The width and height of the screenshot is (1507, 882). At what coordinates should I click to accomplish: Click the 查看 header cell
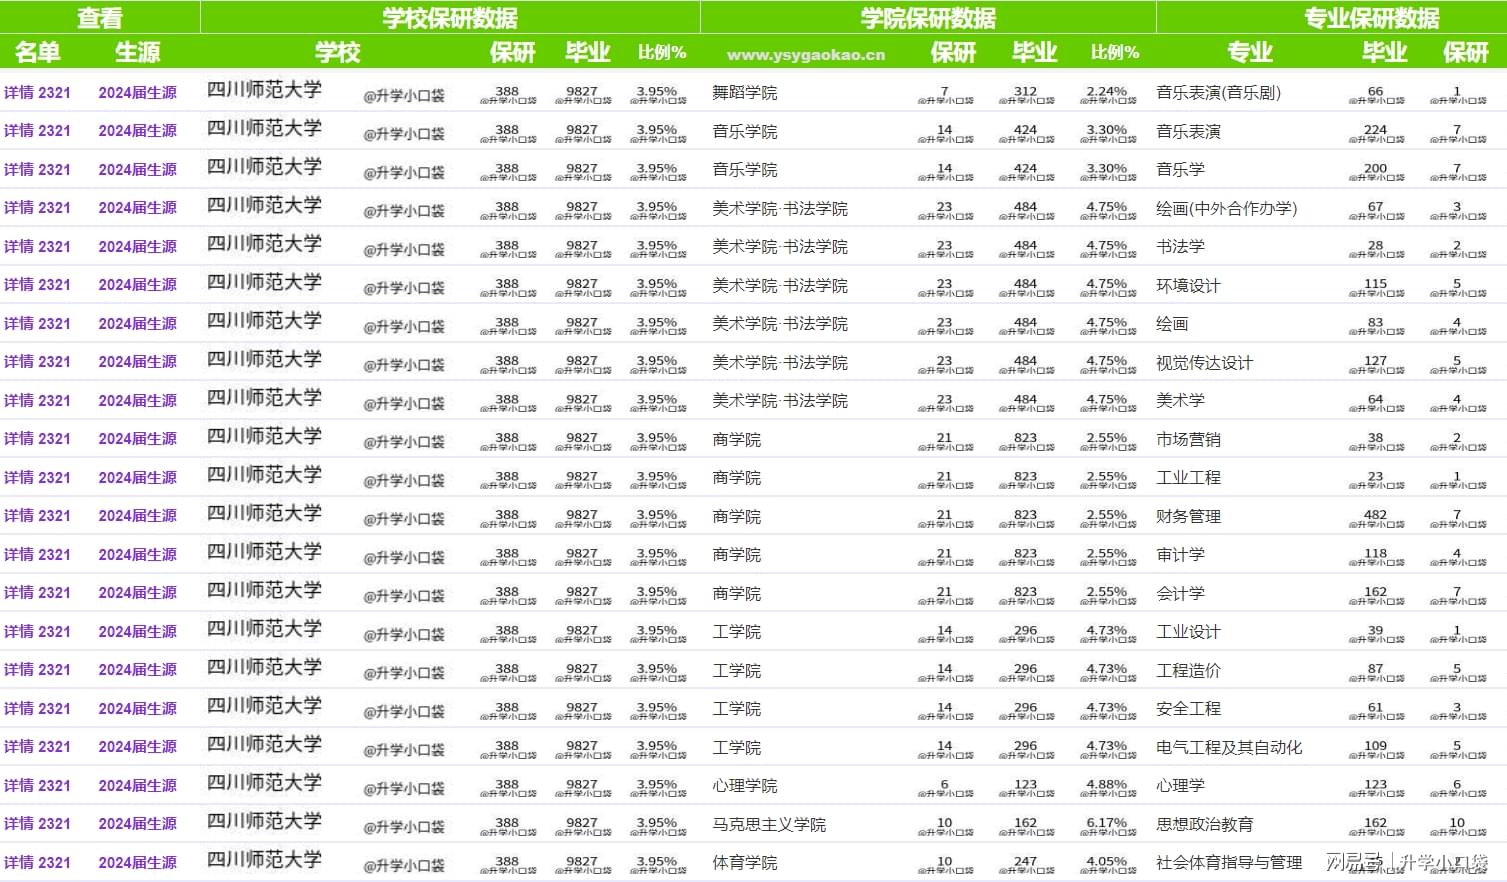coord(100,18)
